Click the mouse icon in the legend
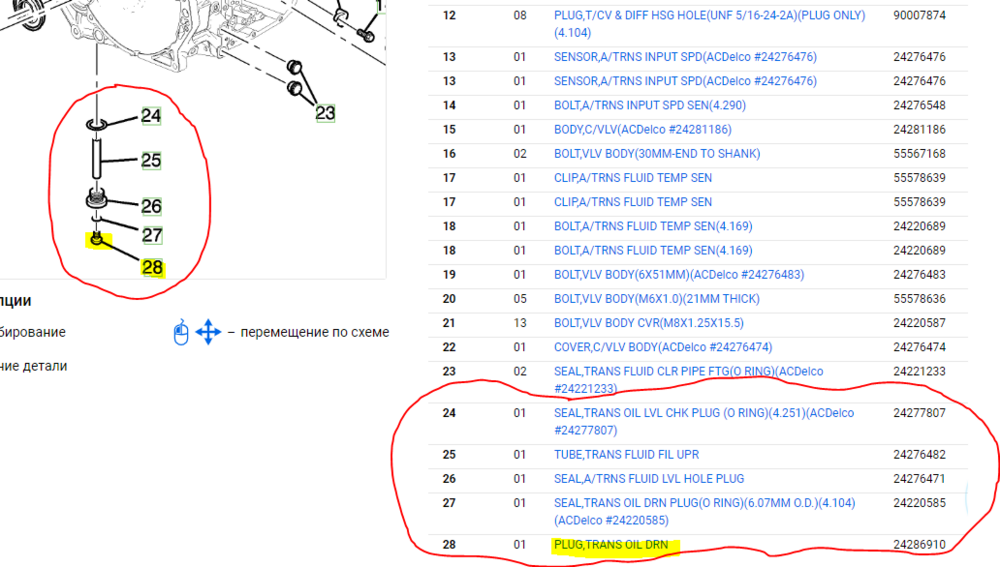1000x567 pixels. coord(180,332)
